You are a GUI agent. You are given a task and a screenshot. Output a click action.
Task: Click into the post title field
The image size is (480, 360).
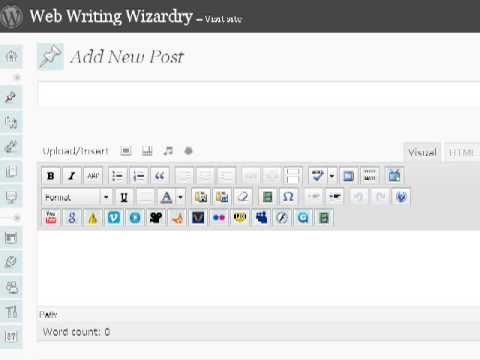click(x=259, y=94)
